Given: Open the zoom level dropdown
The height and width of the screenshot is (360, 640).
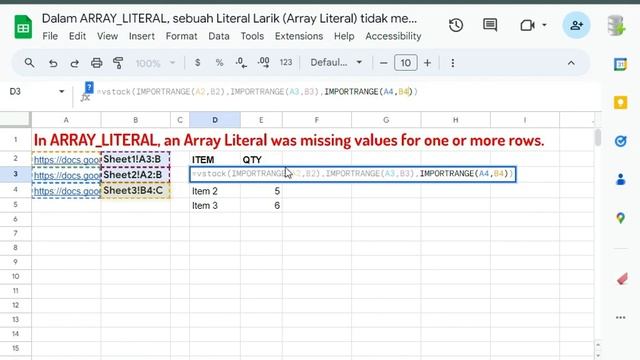Looking at the screenshot, I should (x=156, y=63).
